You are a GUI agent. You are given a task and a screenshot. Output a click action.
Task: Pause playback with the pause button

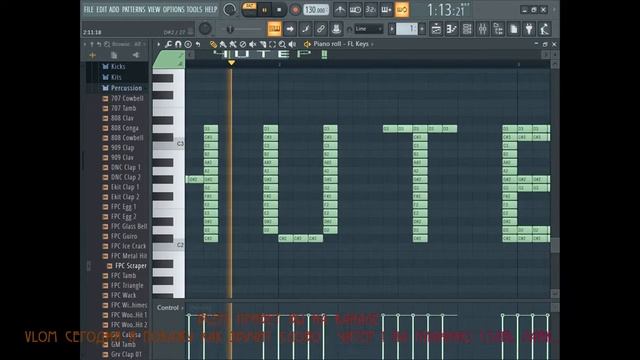click(x=264, y=10)
